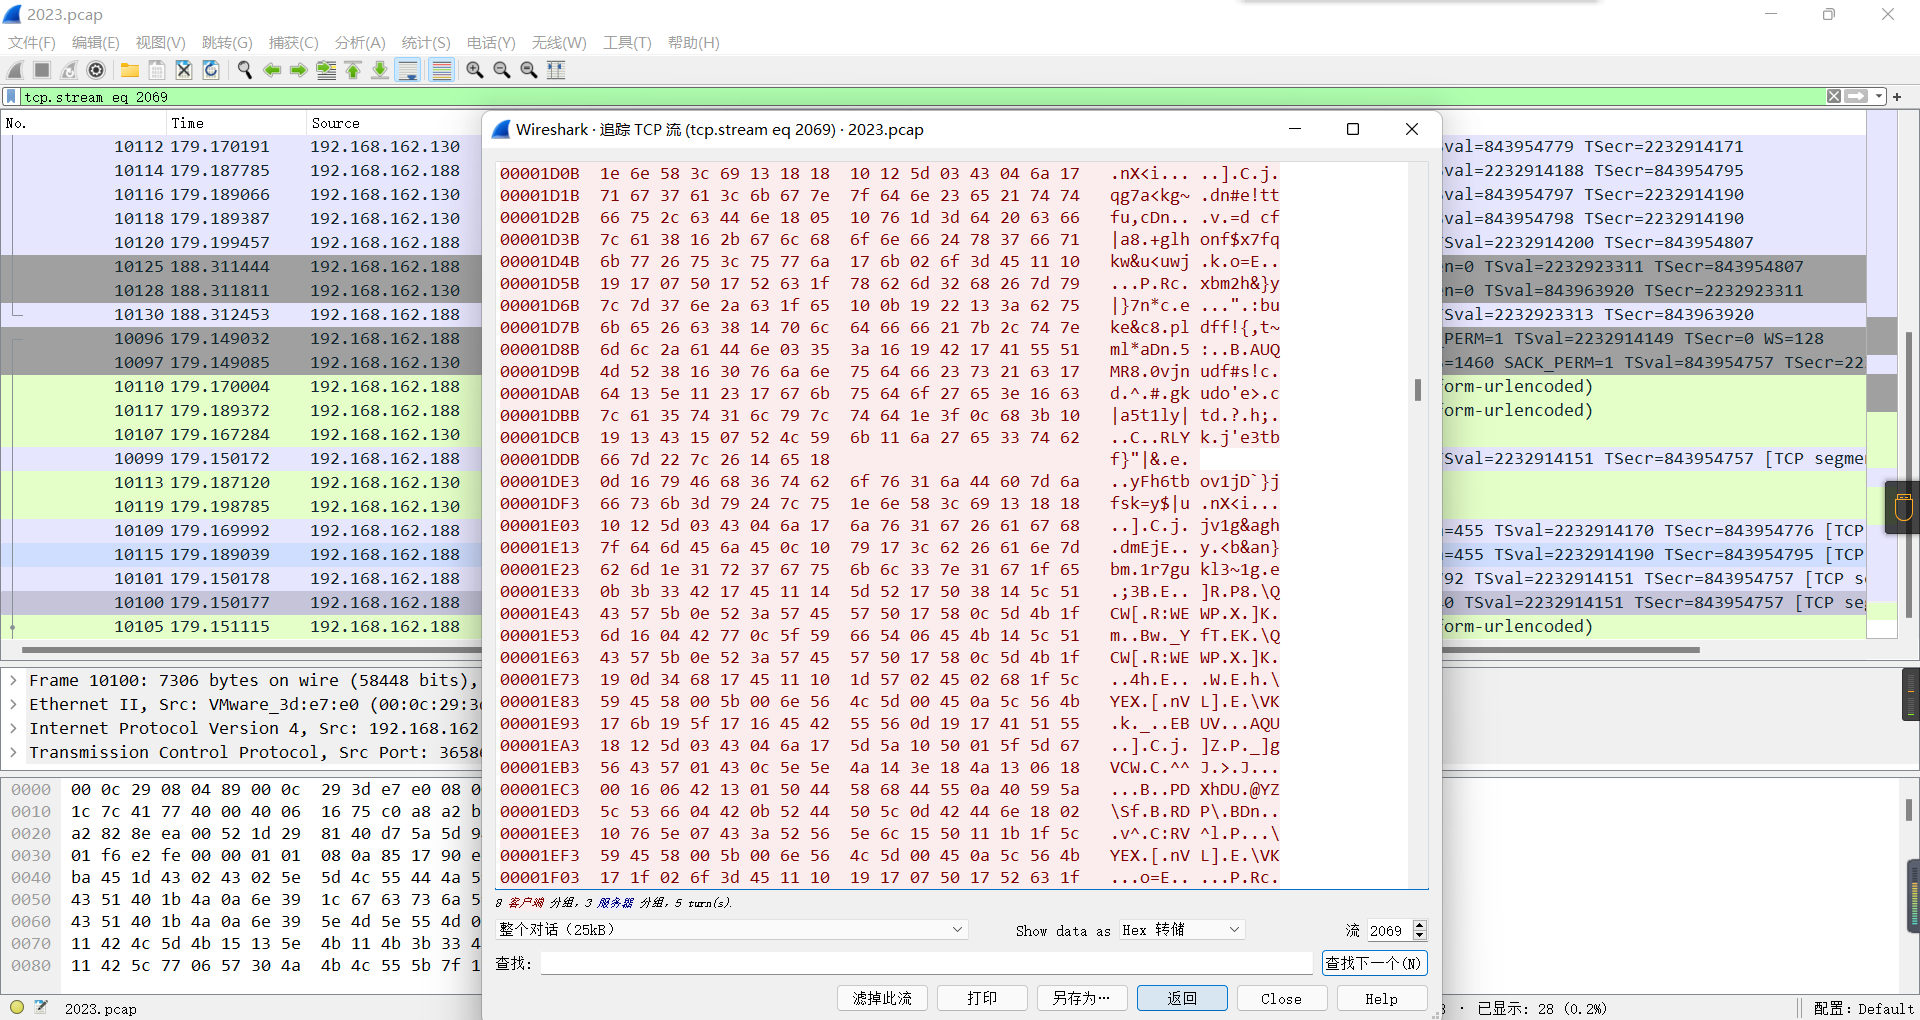Go to a specified packet icon

(x=326, y=70)
